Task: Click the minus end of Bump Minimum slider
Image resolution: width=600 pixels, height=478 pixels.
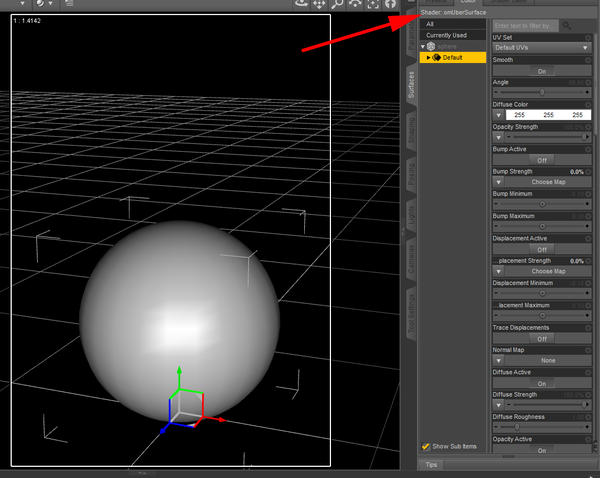Action: click(496, 204)
